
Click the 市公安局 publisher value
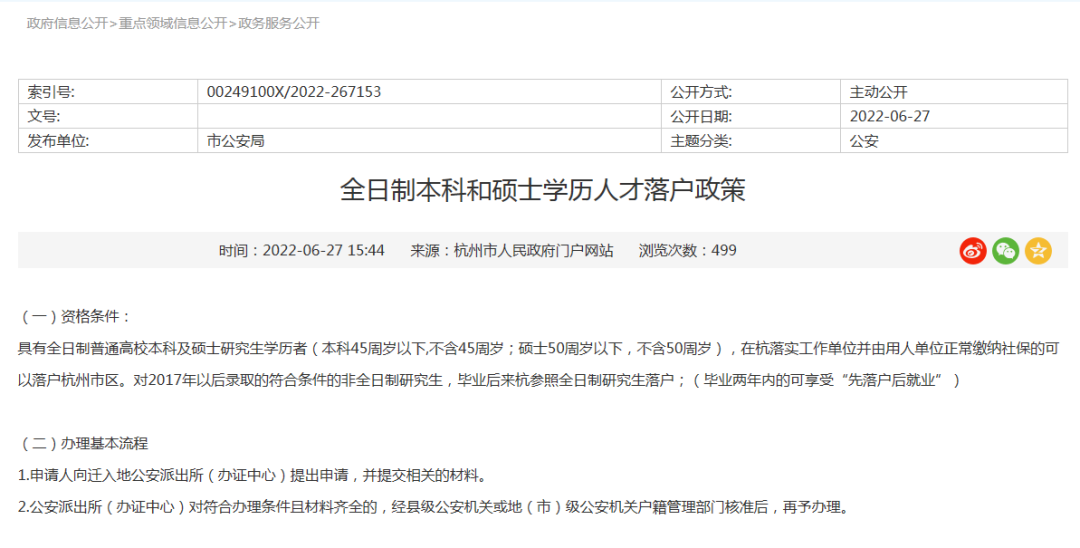tap(236, 141)
